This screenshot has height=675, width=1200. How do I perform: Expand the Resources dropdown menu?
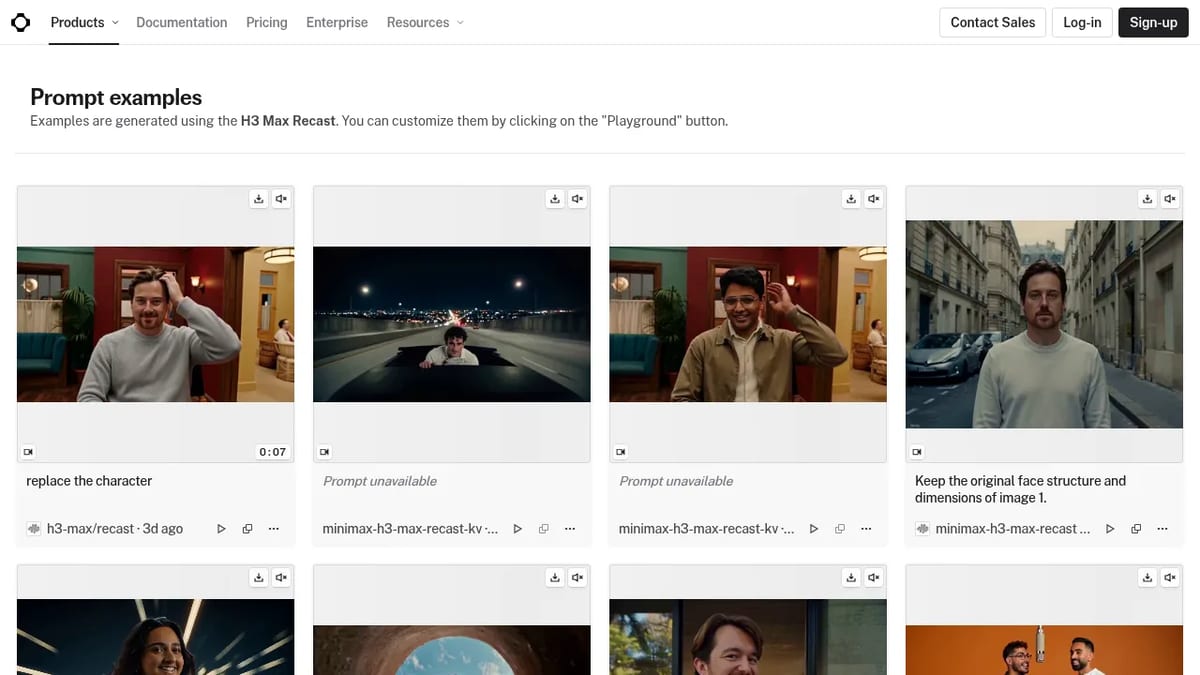[x=425, y=22]
